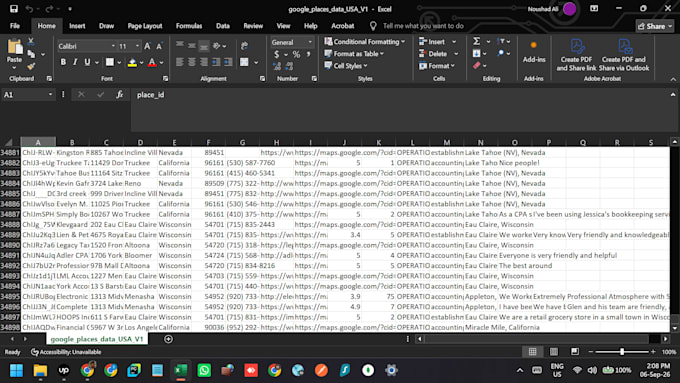This screenshot has width=680, height=383.
Task: Open the Calibri font name dropdown
Action: [x=113, y=46]
